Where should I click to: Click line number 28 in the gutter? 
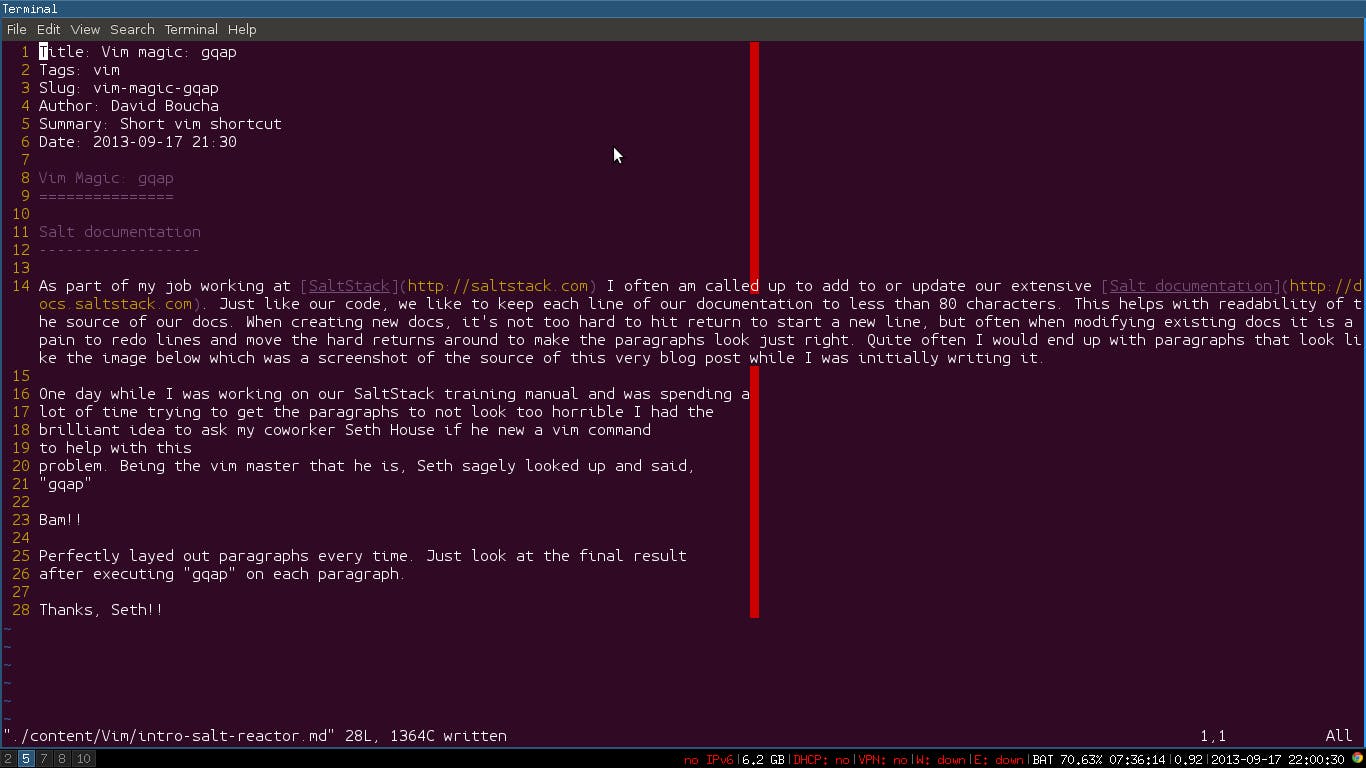[x=21, y=610]
